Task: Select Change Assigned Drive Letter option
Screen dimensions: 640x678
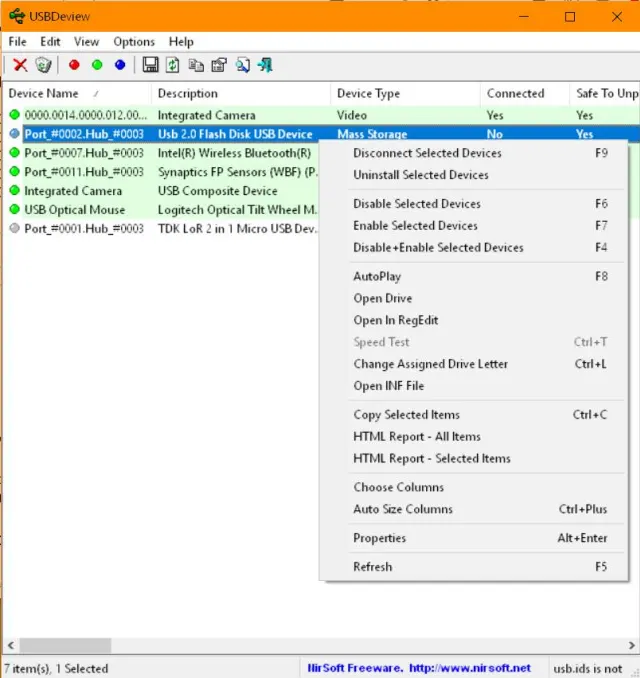Action: [x=430, y=364]
